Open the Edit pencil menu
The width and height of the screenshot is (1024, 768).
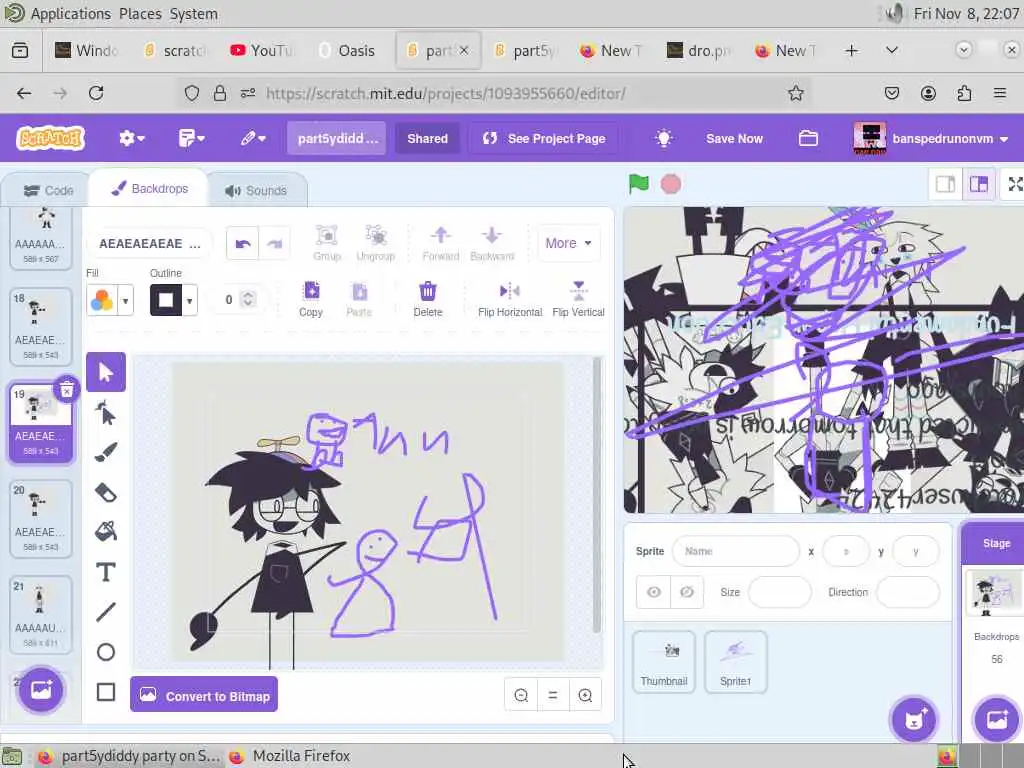point(253,138)
